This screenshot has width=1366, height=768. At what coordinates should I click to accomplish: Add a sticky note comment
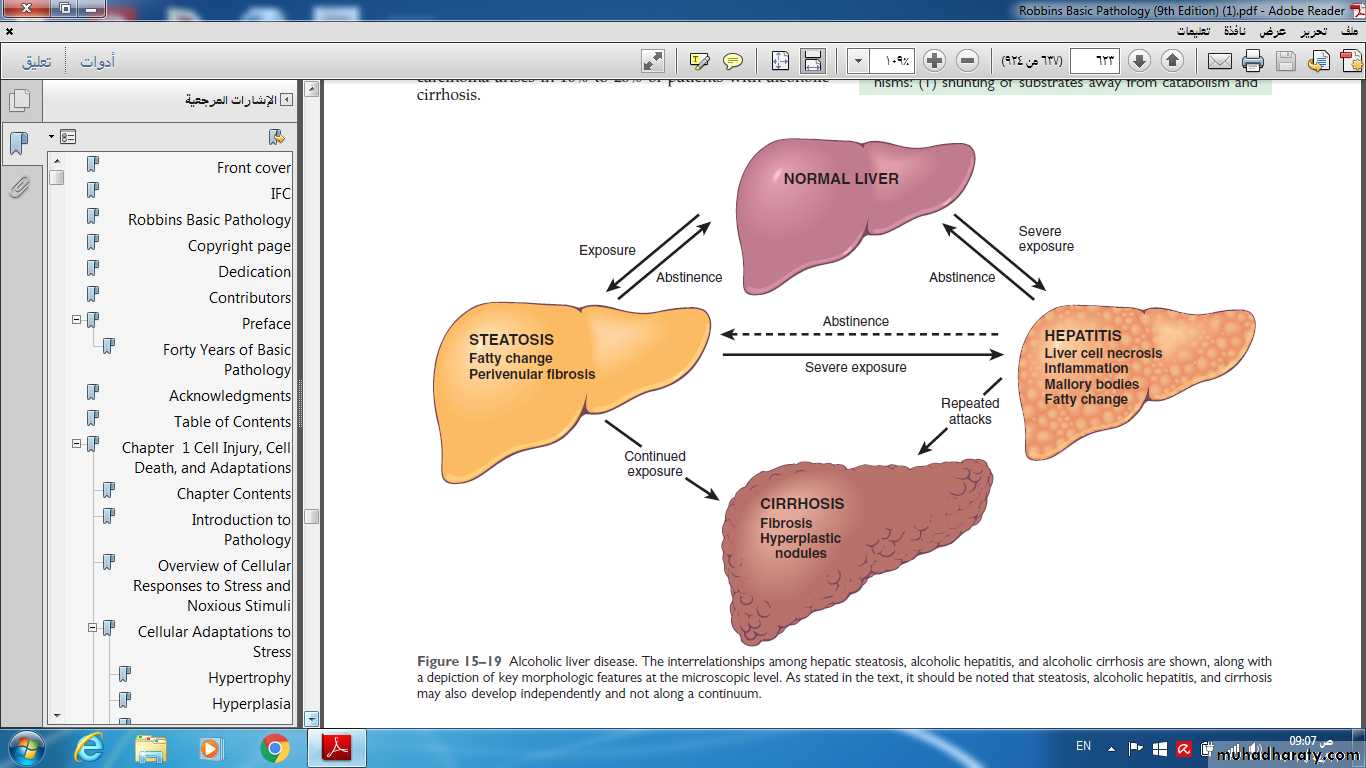coord(733,61)
